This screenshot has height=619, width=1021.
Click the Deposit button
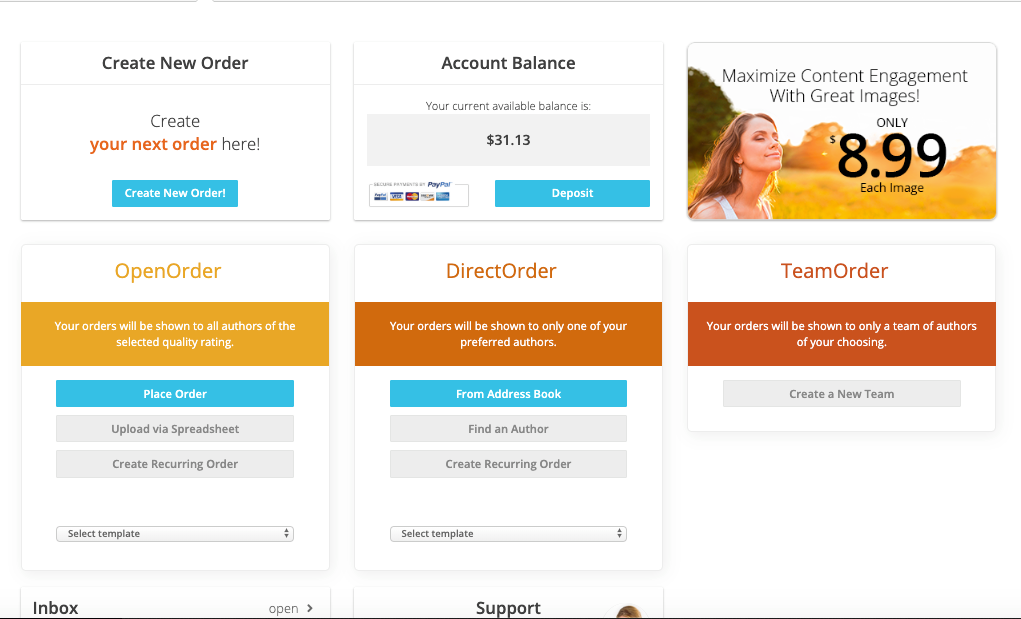pos(572,193)
